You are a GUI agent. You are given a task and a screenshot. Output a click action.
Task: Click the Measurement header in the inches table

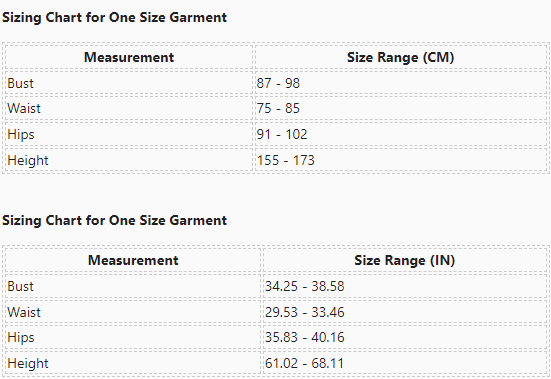coord(133,260)
